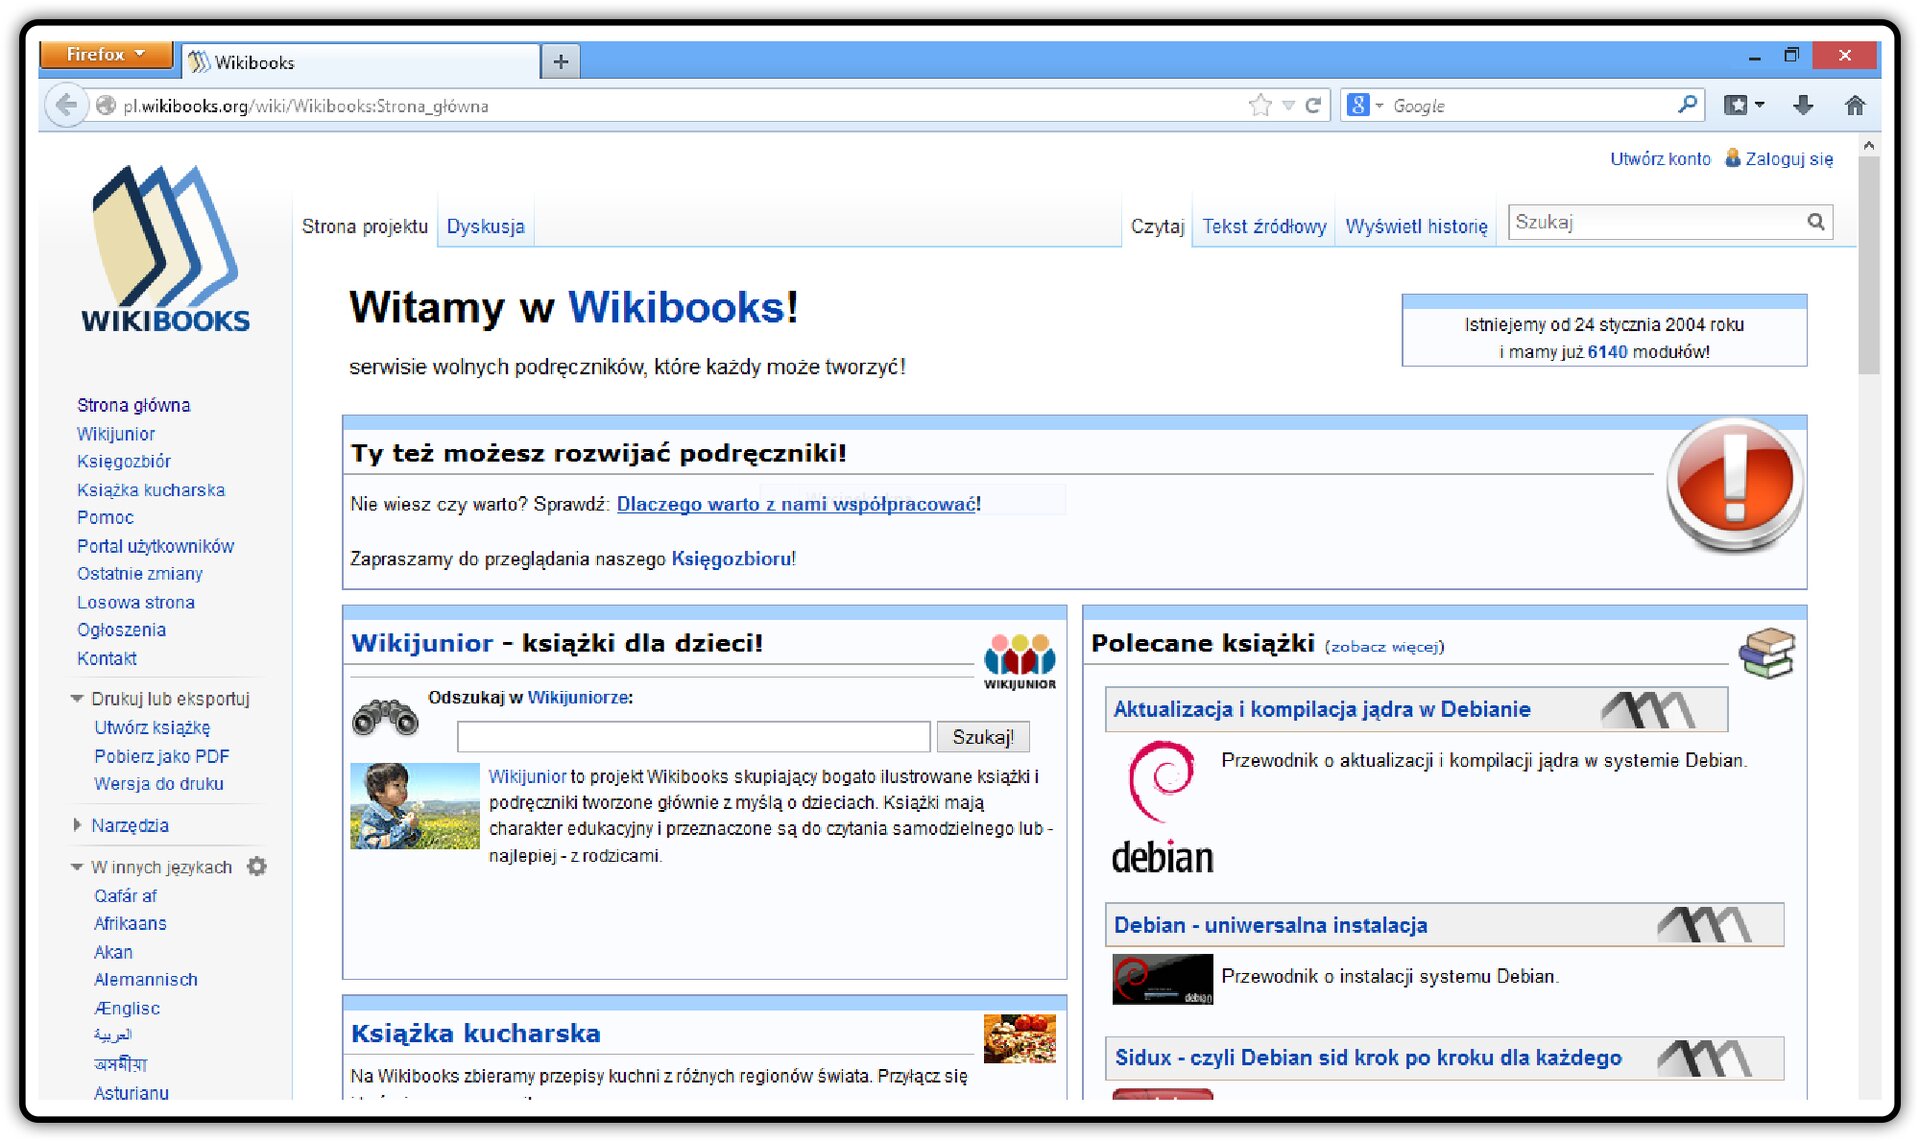The width and height of the screenshot is (1920, 1142).
Task: Reload the page with the refresh icon
Action: pos(1313,105)
